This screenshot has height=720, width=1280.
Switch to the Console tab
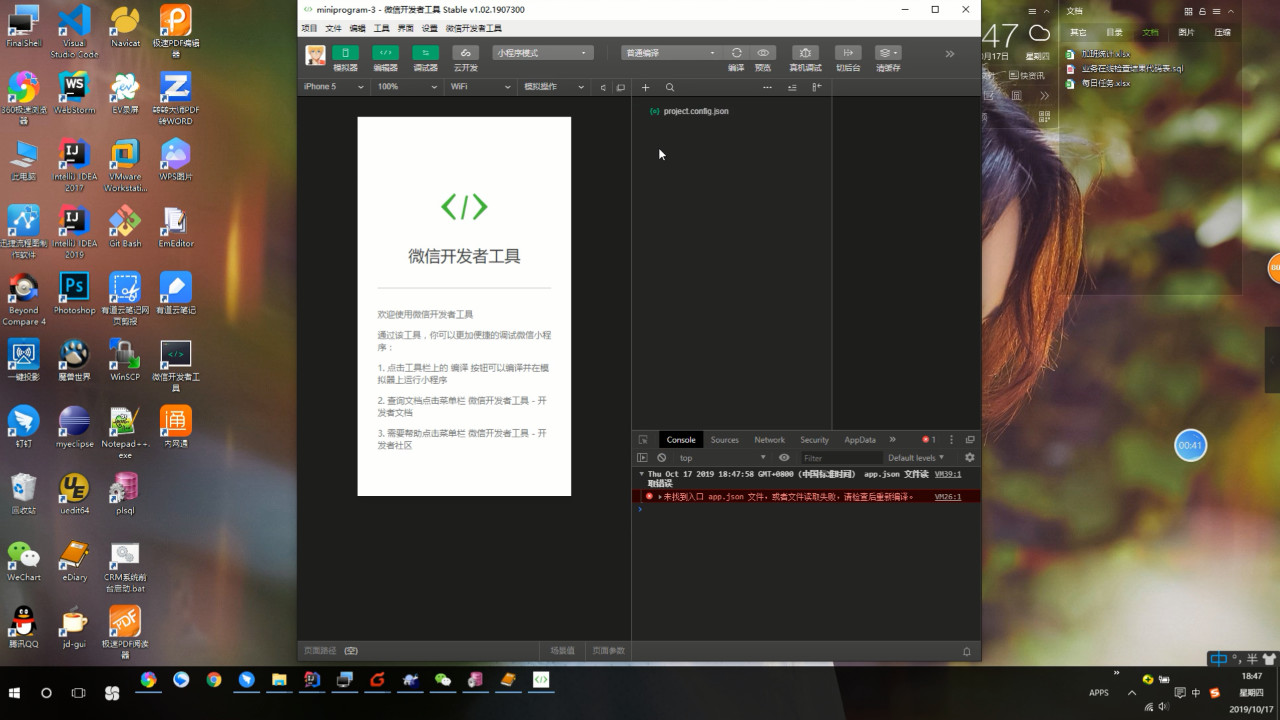click(681, 440)
